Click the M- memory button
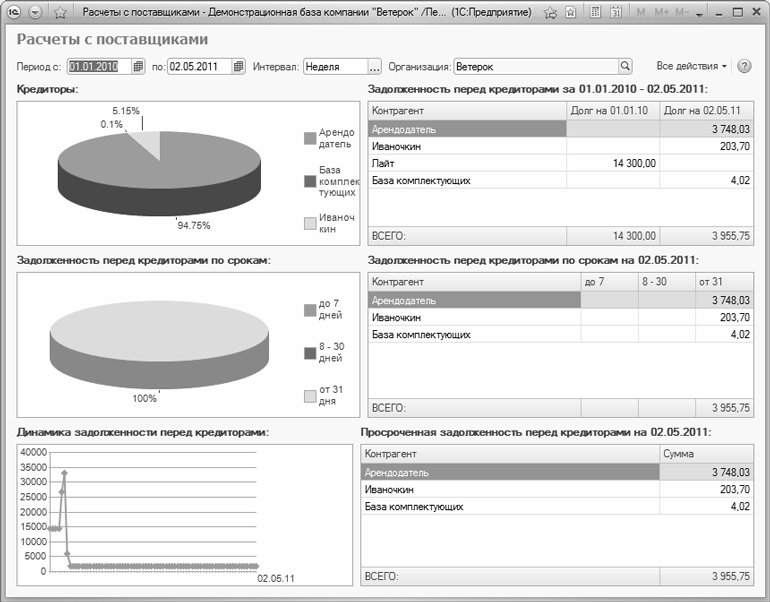The height and width of the screenshot is (602, 770). click(682, 12)
